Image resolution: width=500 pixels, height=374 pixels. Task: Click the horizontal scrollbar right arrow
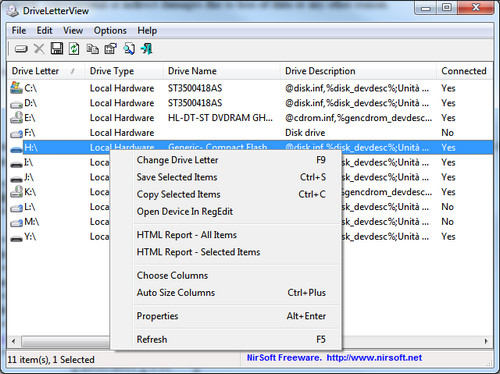click(486, 341)
